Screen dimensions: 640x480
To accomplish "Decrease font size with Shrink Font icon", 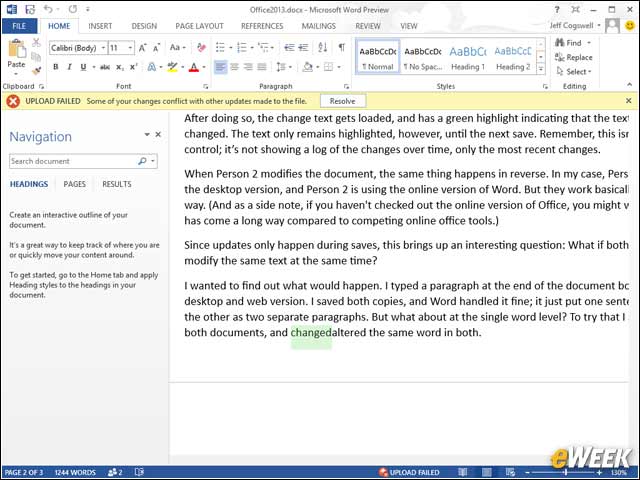I will (x=156, y=48).
